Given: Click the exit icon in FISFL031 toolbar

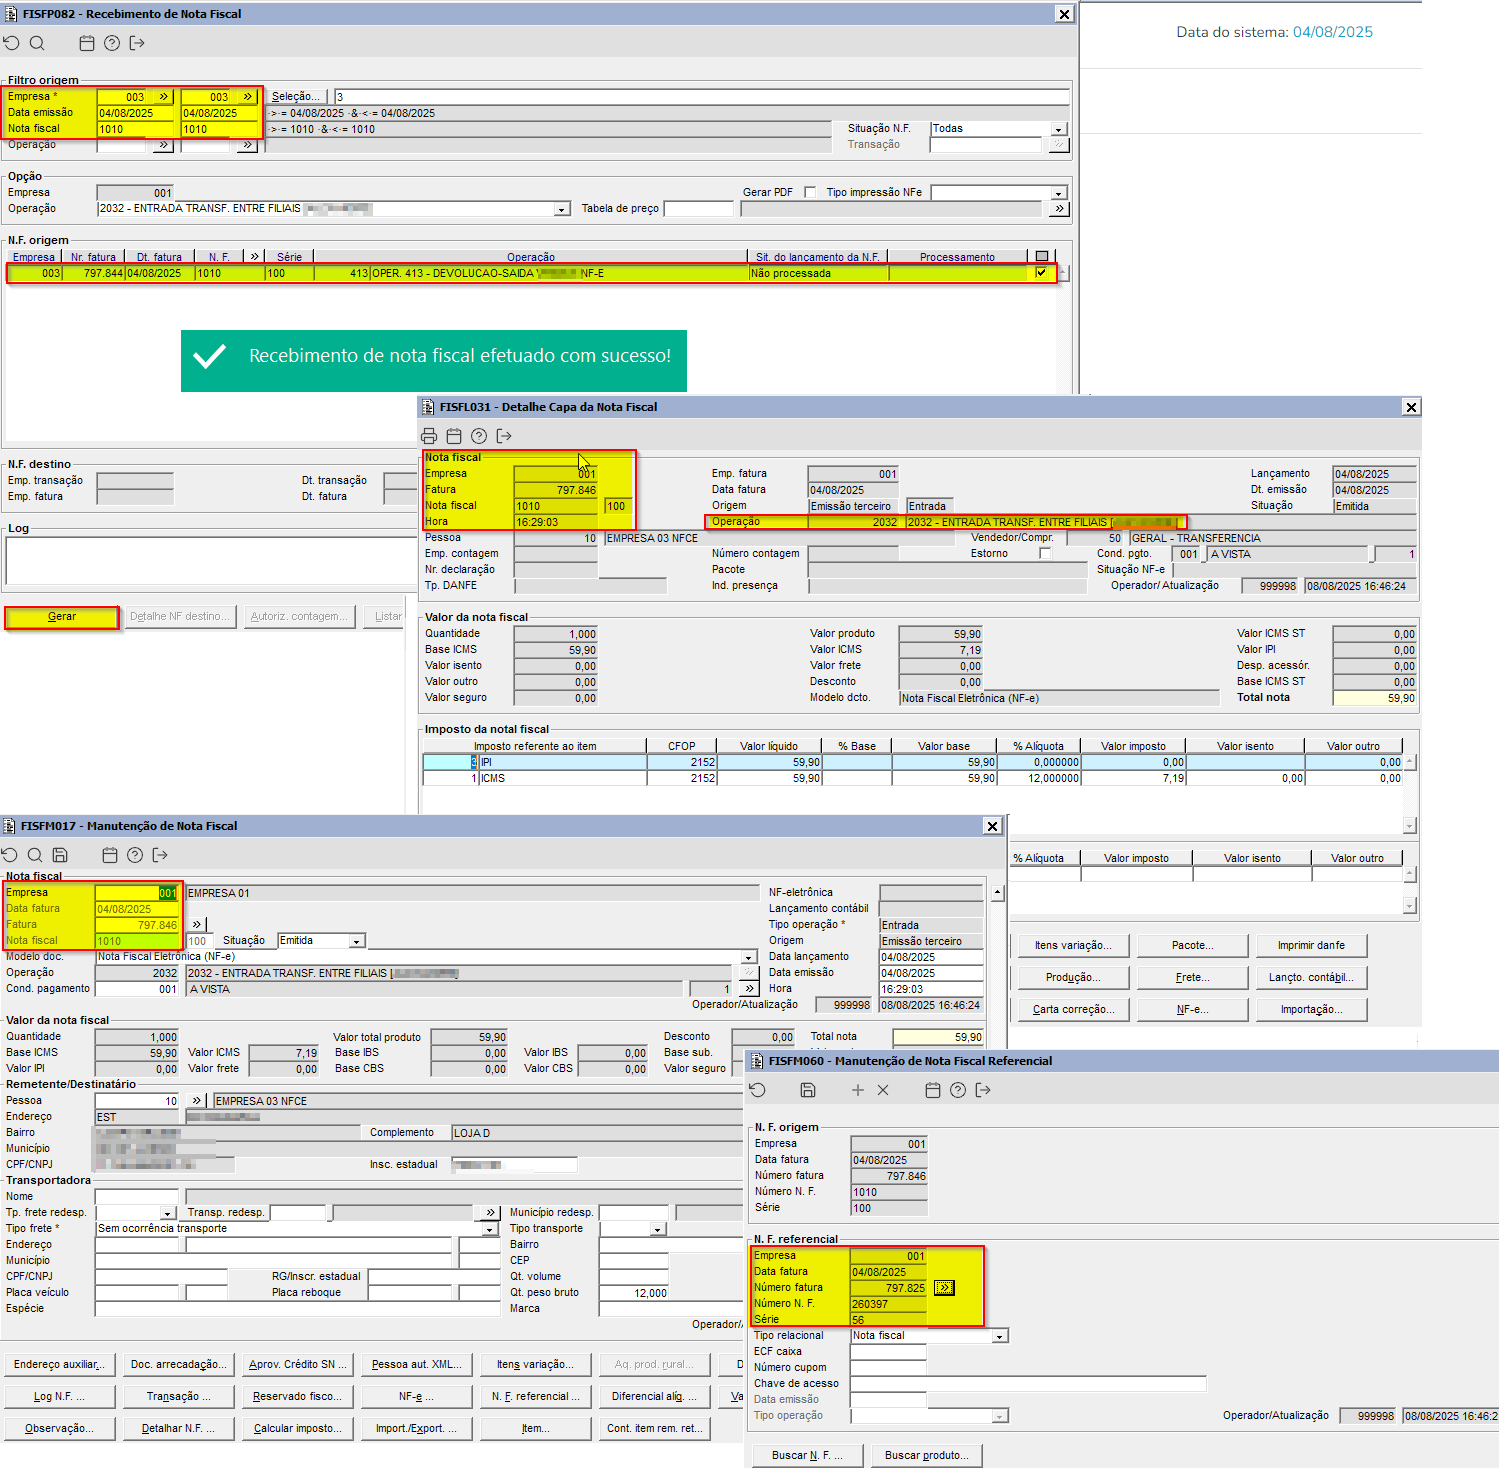Looking at the screenshot, I should coord(504,436).
